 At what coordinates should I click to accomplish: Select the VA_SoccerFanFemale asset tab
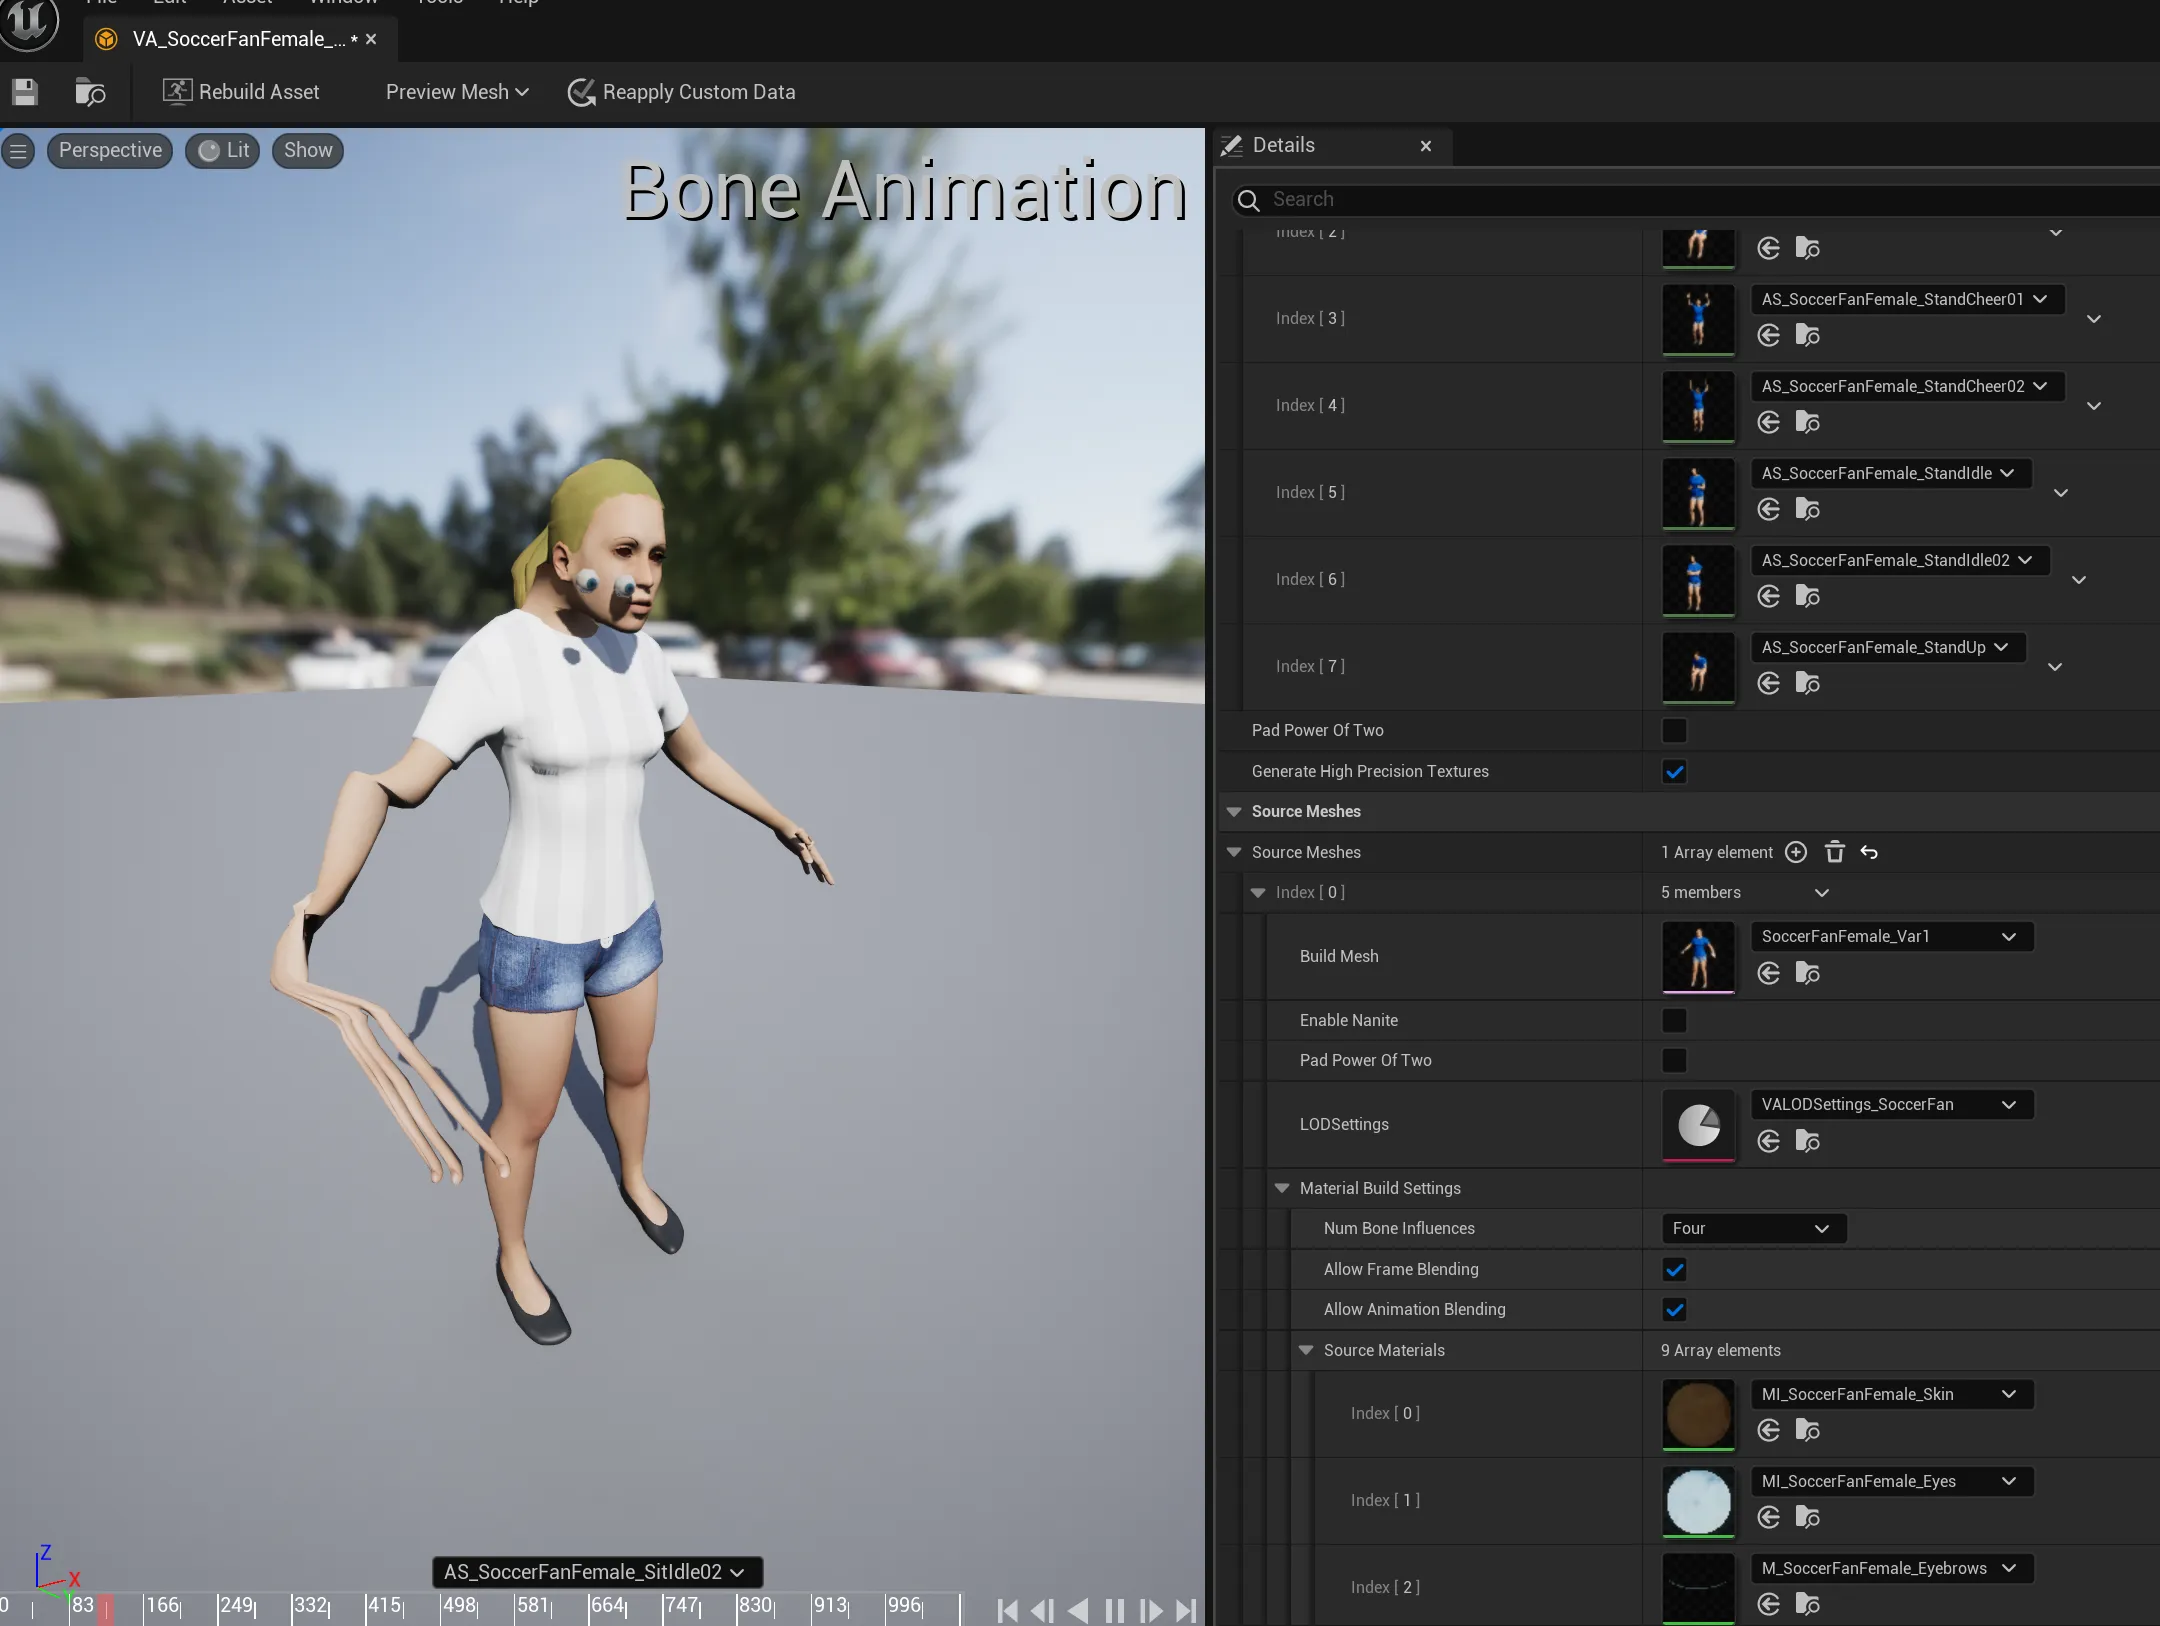[x=239, y=39]
